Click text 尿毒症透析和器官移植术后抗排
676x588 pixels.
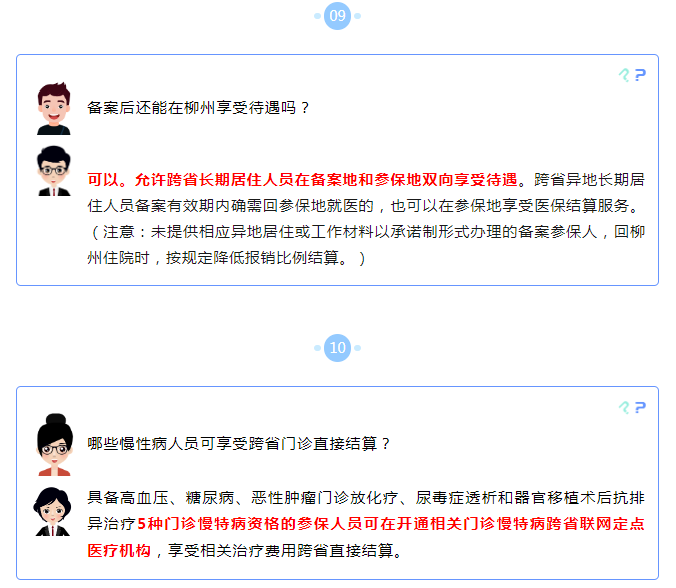(x=530, y=497)
